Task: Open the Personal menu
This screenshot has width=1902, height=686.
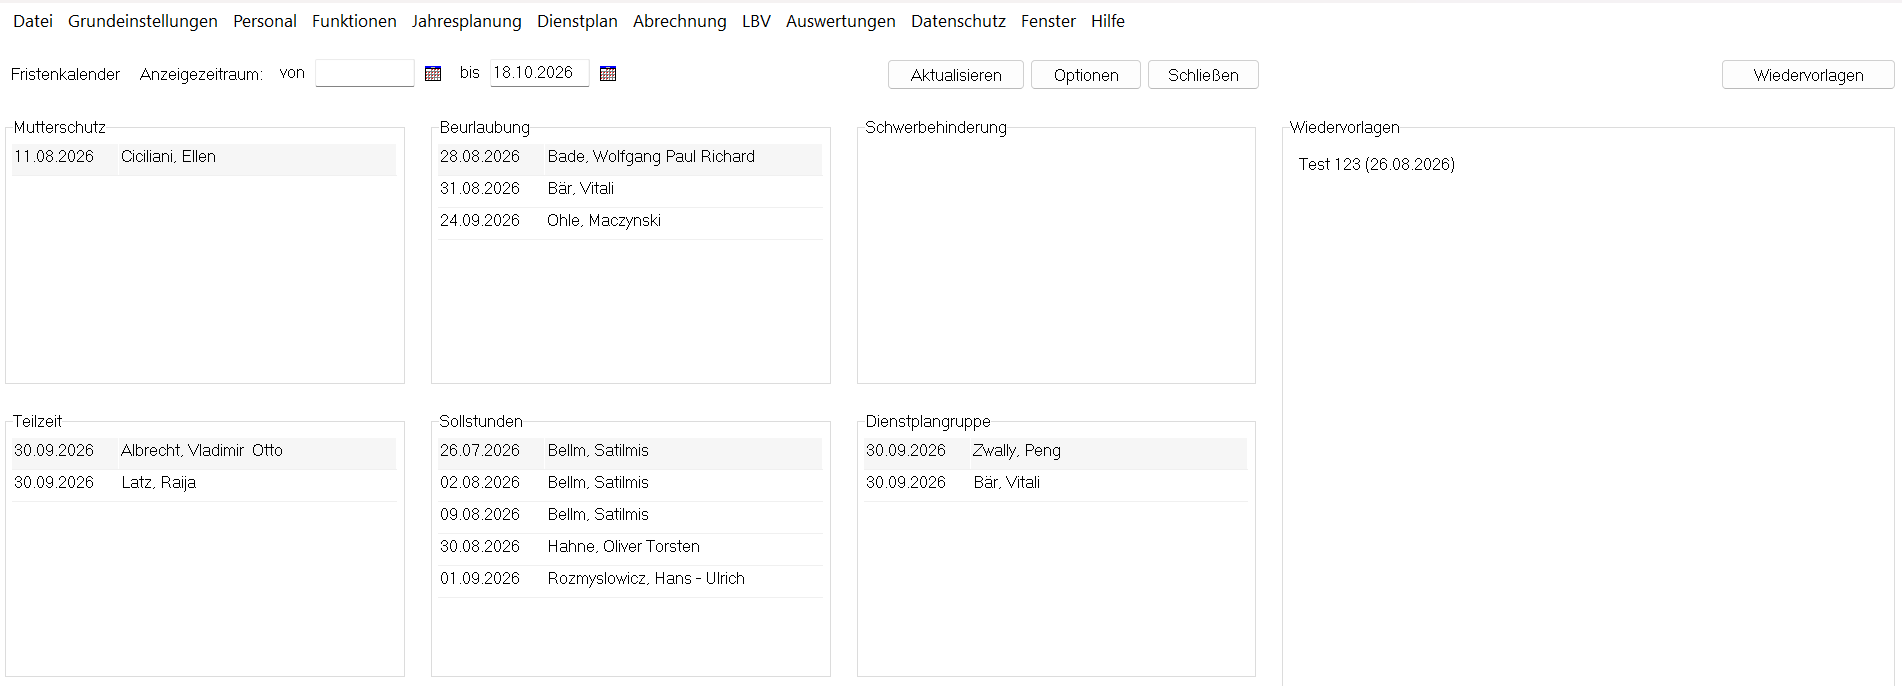Action: pos(265,21)
